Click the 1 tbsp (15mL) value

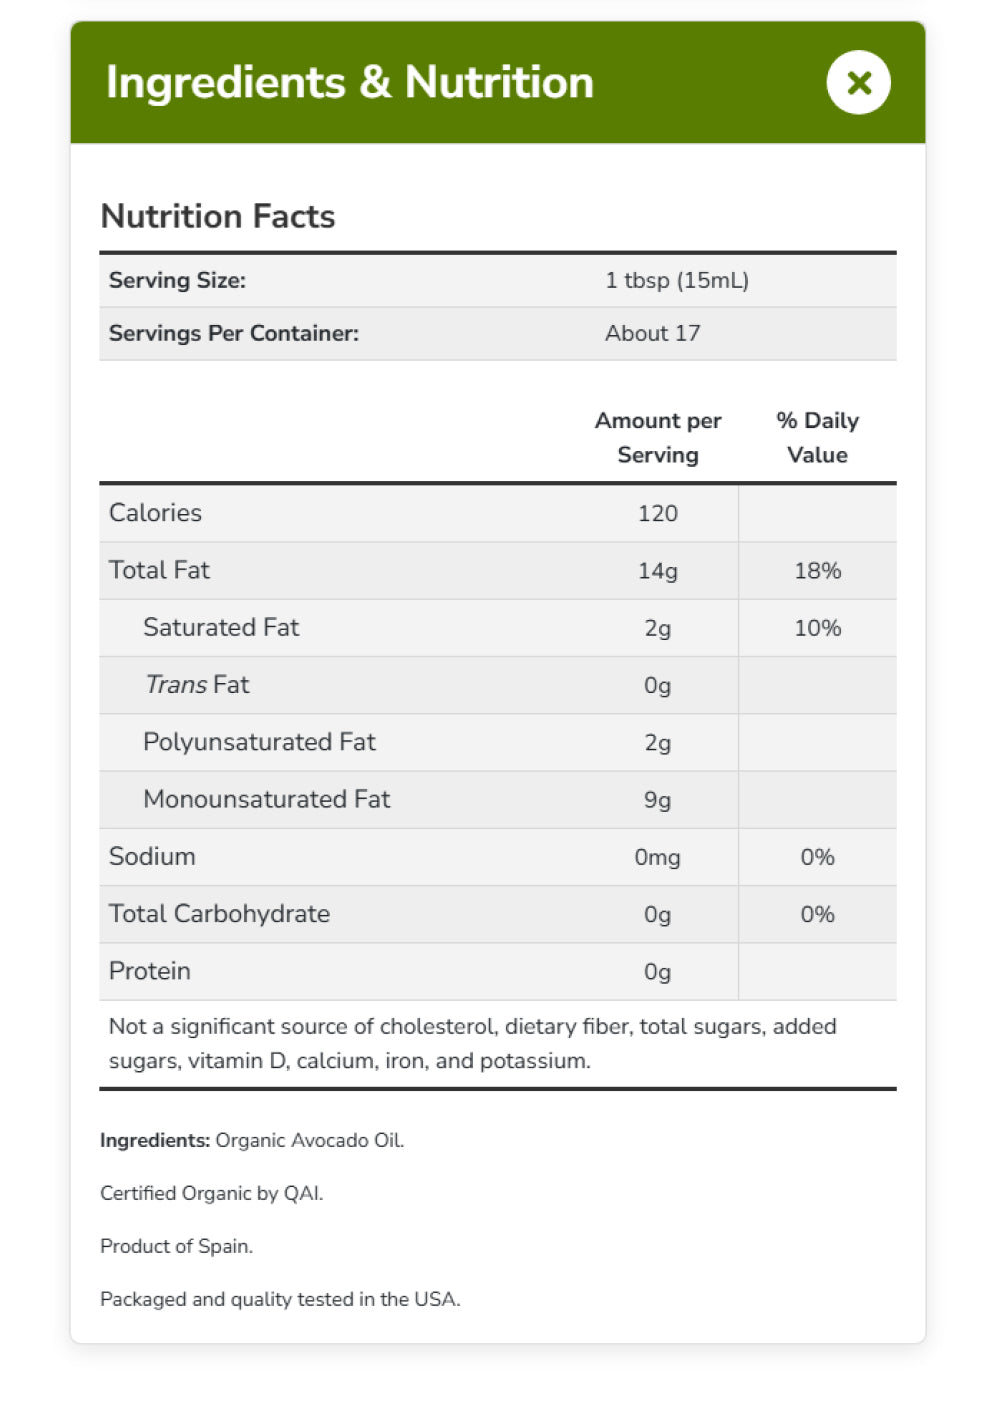coord(677,280)
